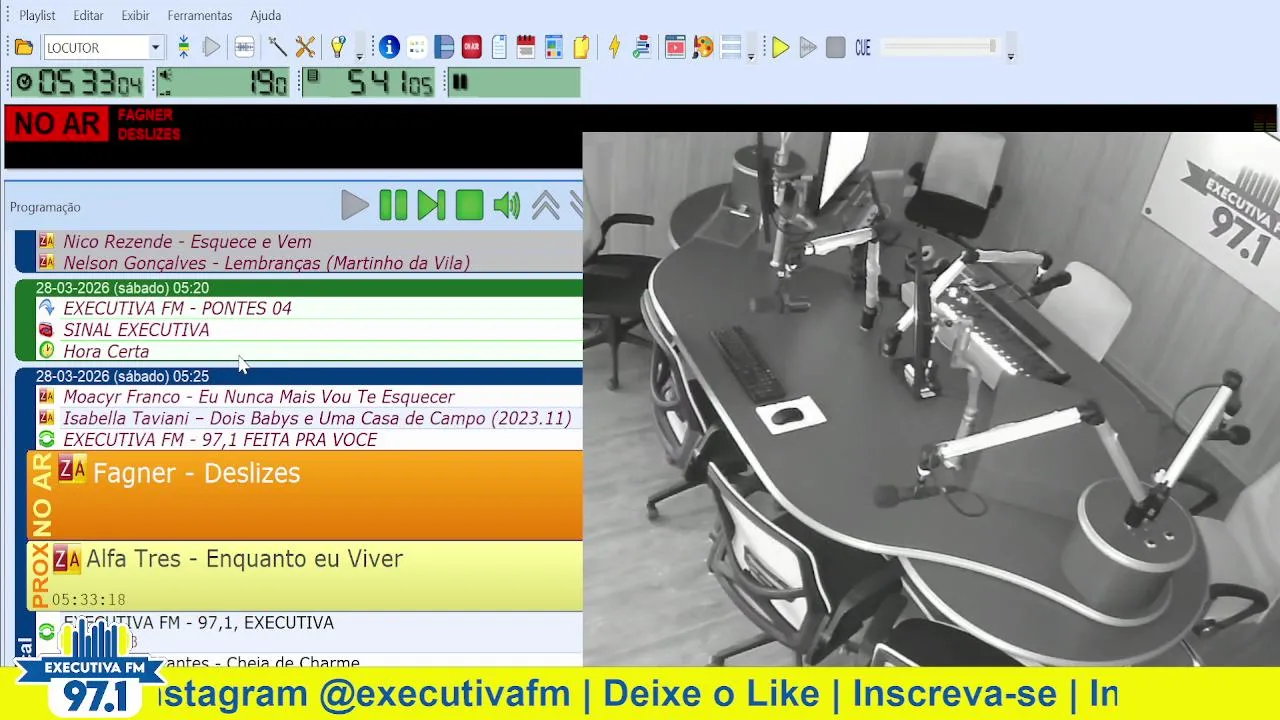
Task: Click the waveform editor icon
Action: (244, 47)
